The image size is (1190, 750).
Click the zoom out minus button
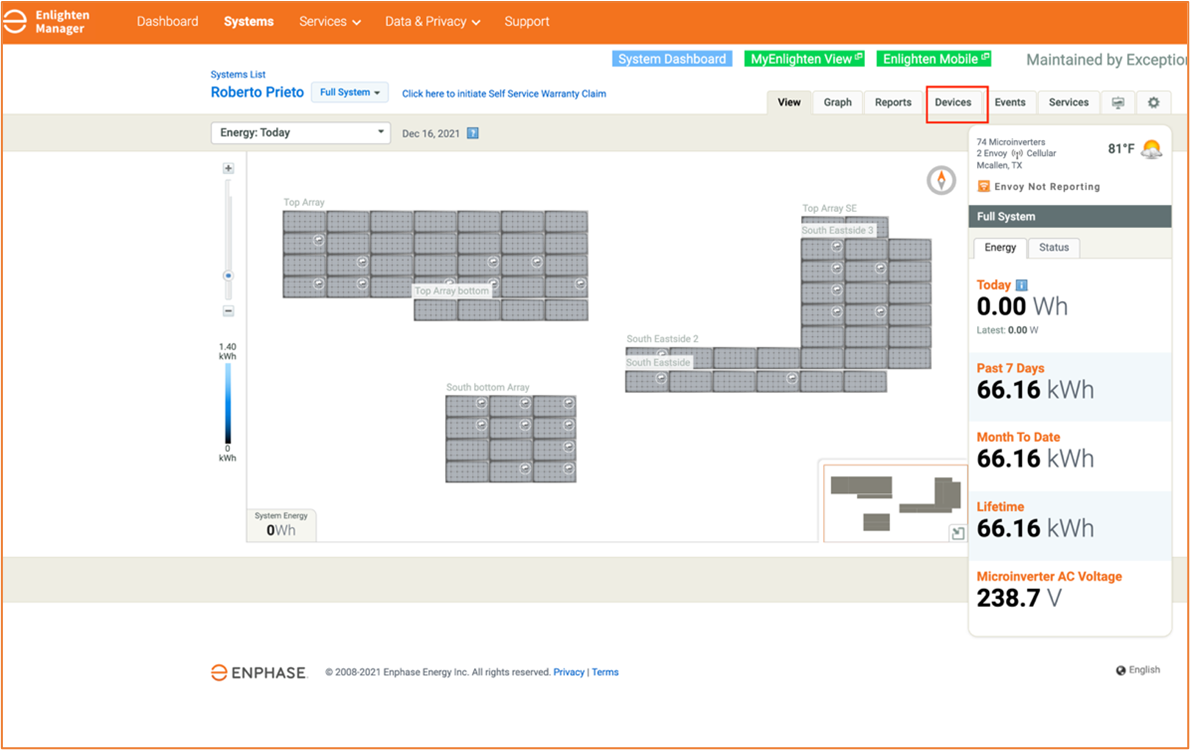pyautogui.click(x=228, y=311)
